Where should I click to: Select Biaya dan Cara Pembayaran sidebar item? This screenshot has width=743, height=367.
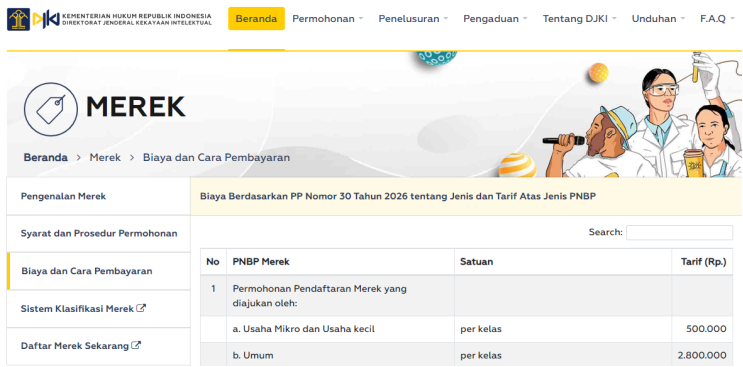pyautogui.click(x=99, y=271)
